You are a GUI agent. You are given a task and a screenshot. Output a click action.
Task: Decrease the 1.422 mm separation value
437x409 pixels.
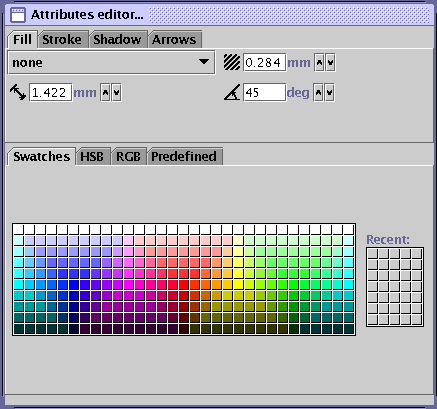pos(116,93)
